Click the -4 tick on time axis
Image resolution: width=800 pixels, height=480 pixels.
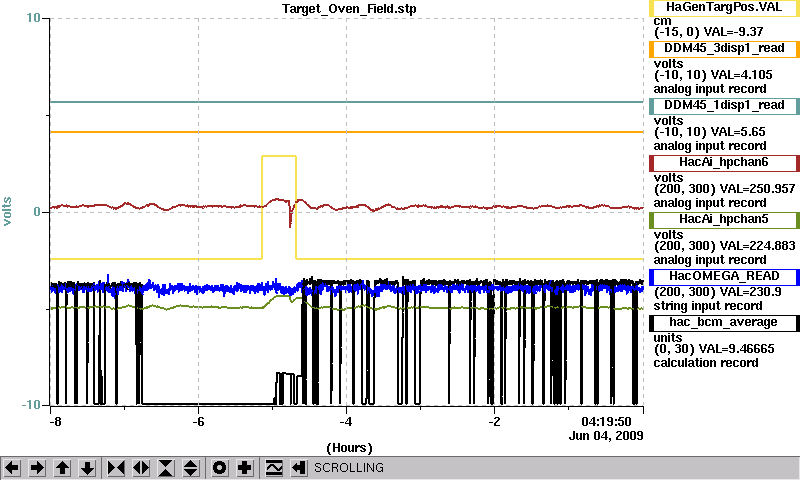346,422
